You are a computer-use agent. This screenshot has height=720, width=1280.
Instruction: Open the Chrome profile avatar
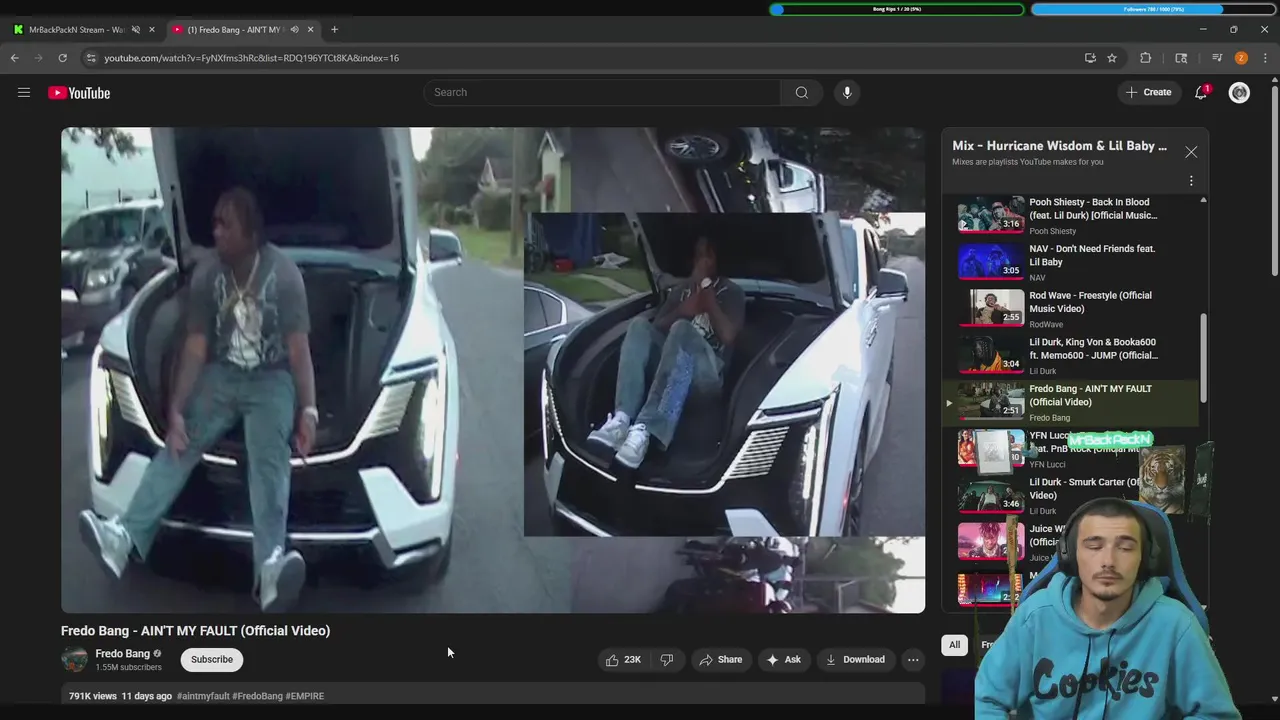[x=1241, y=58]
